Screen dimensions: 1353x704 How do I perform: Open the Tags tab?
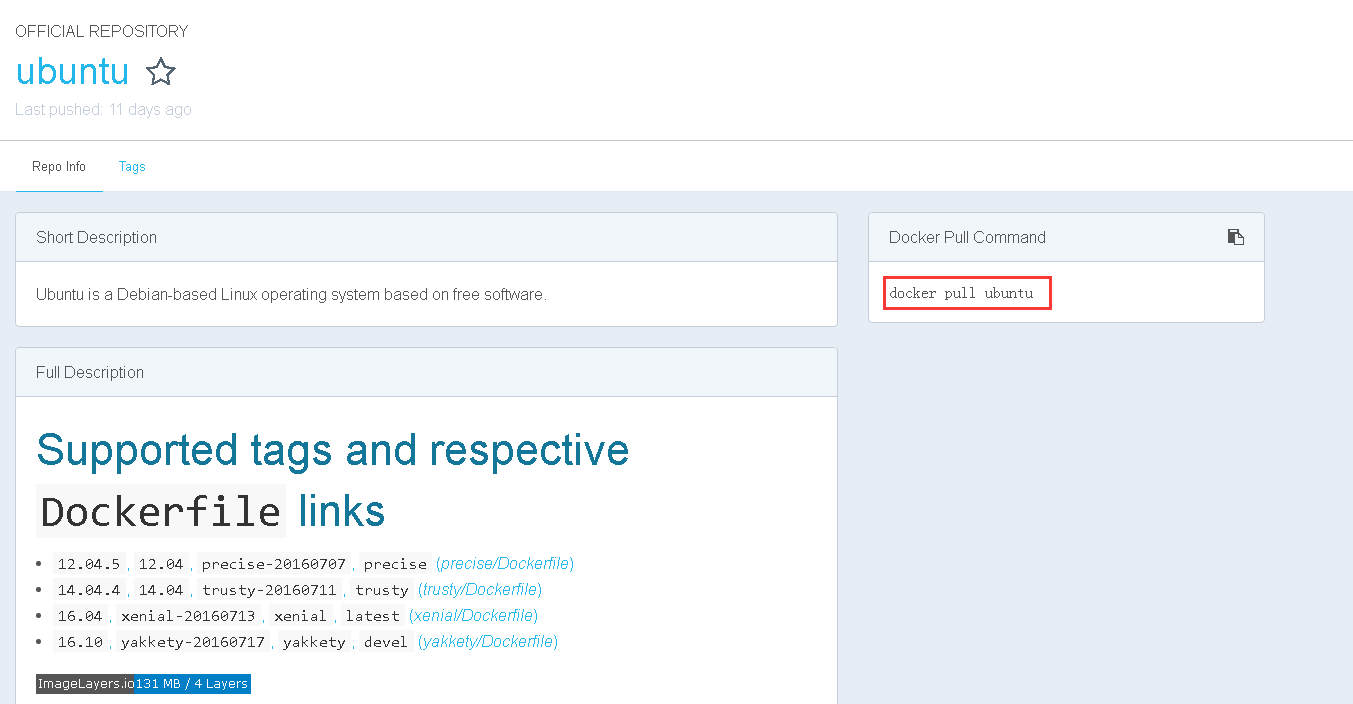click(132, 167)
